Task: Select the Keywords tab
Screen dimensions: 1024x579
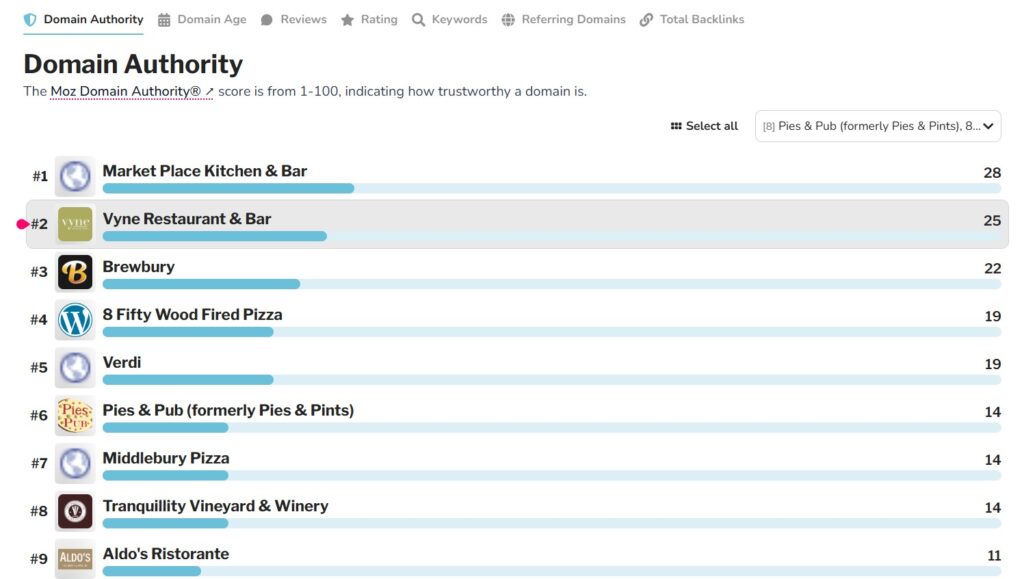Action: click(x=449, y=19)
